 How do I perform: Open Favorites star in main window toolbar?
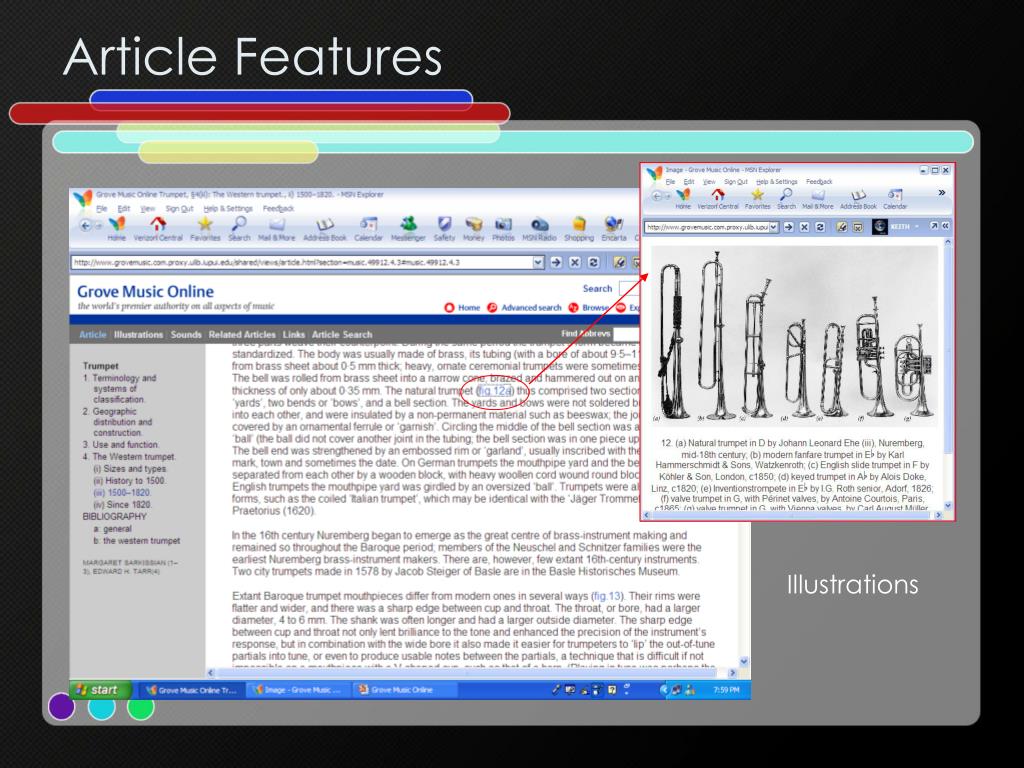point(205,229)
